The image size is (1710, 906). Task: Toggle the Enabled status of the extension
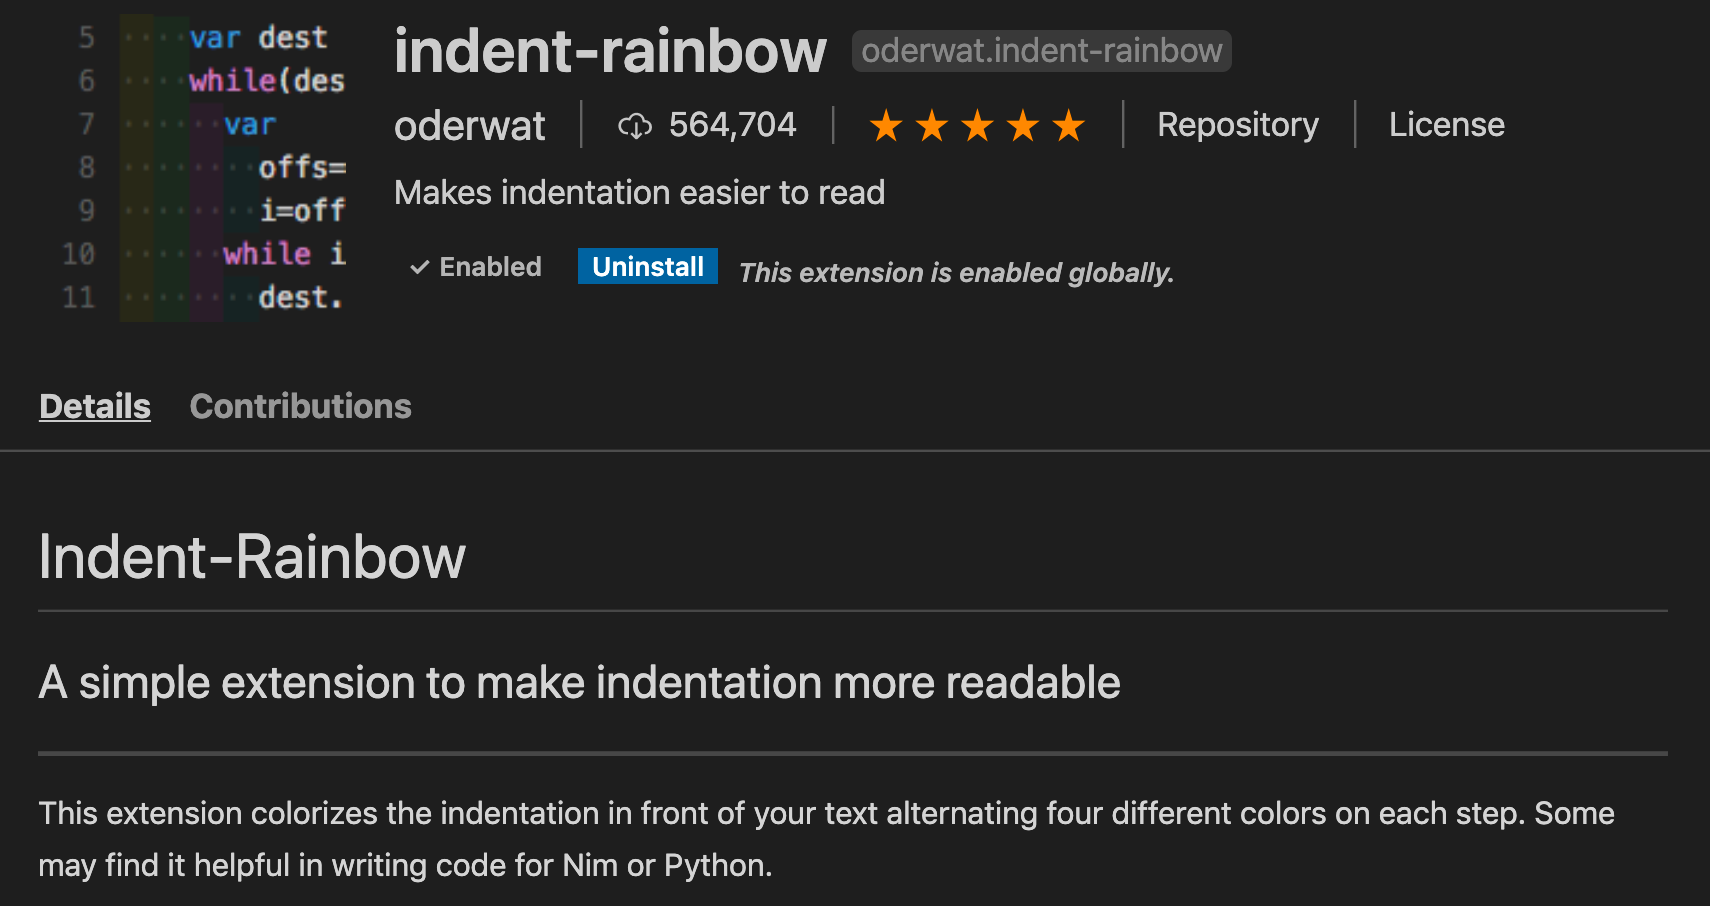[475, 266]
